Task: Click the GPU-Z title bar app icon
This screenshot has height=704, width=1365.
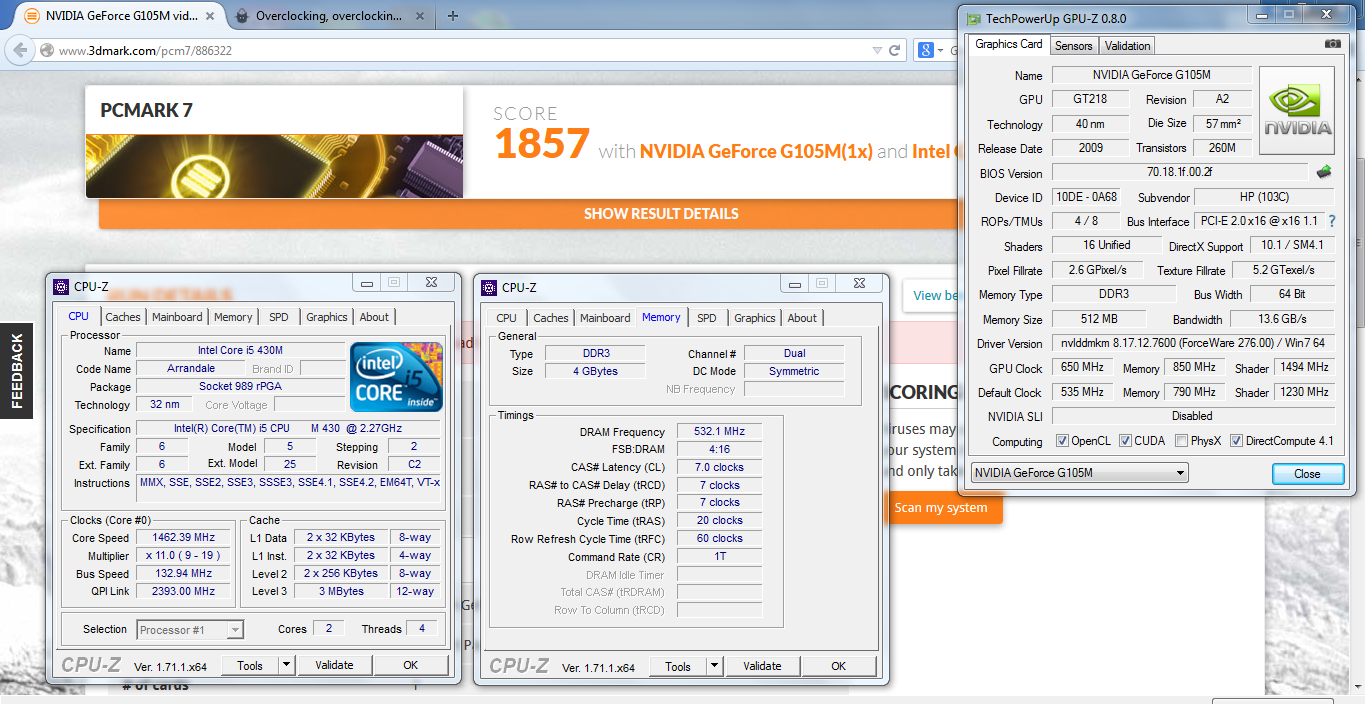Action: point(973,18)
